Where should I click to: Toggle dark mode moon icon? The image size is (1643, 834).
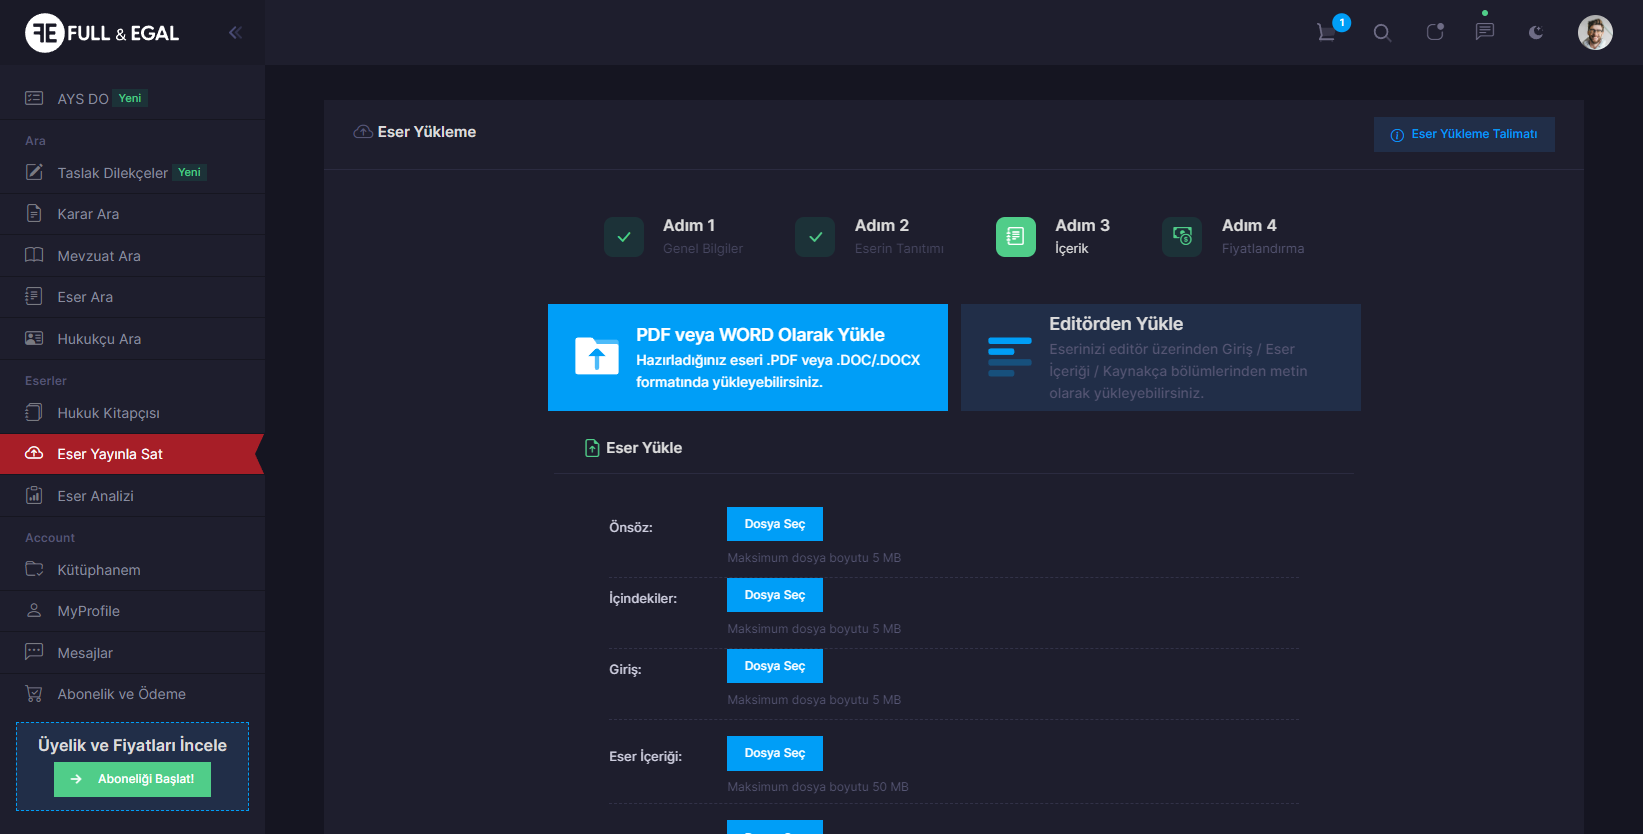click(x=1536, y=33)
